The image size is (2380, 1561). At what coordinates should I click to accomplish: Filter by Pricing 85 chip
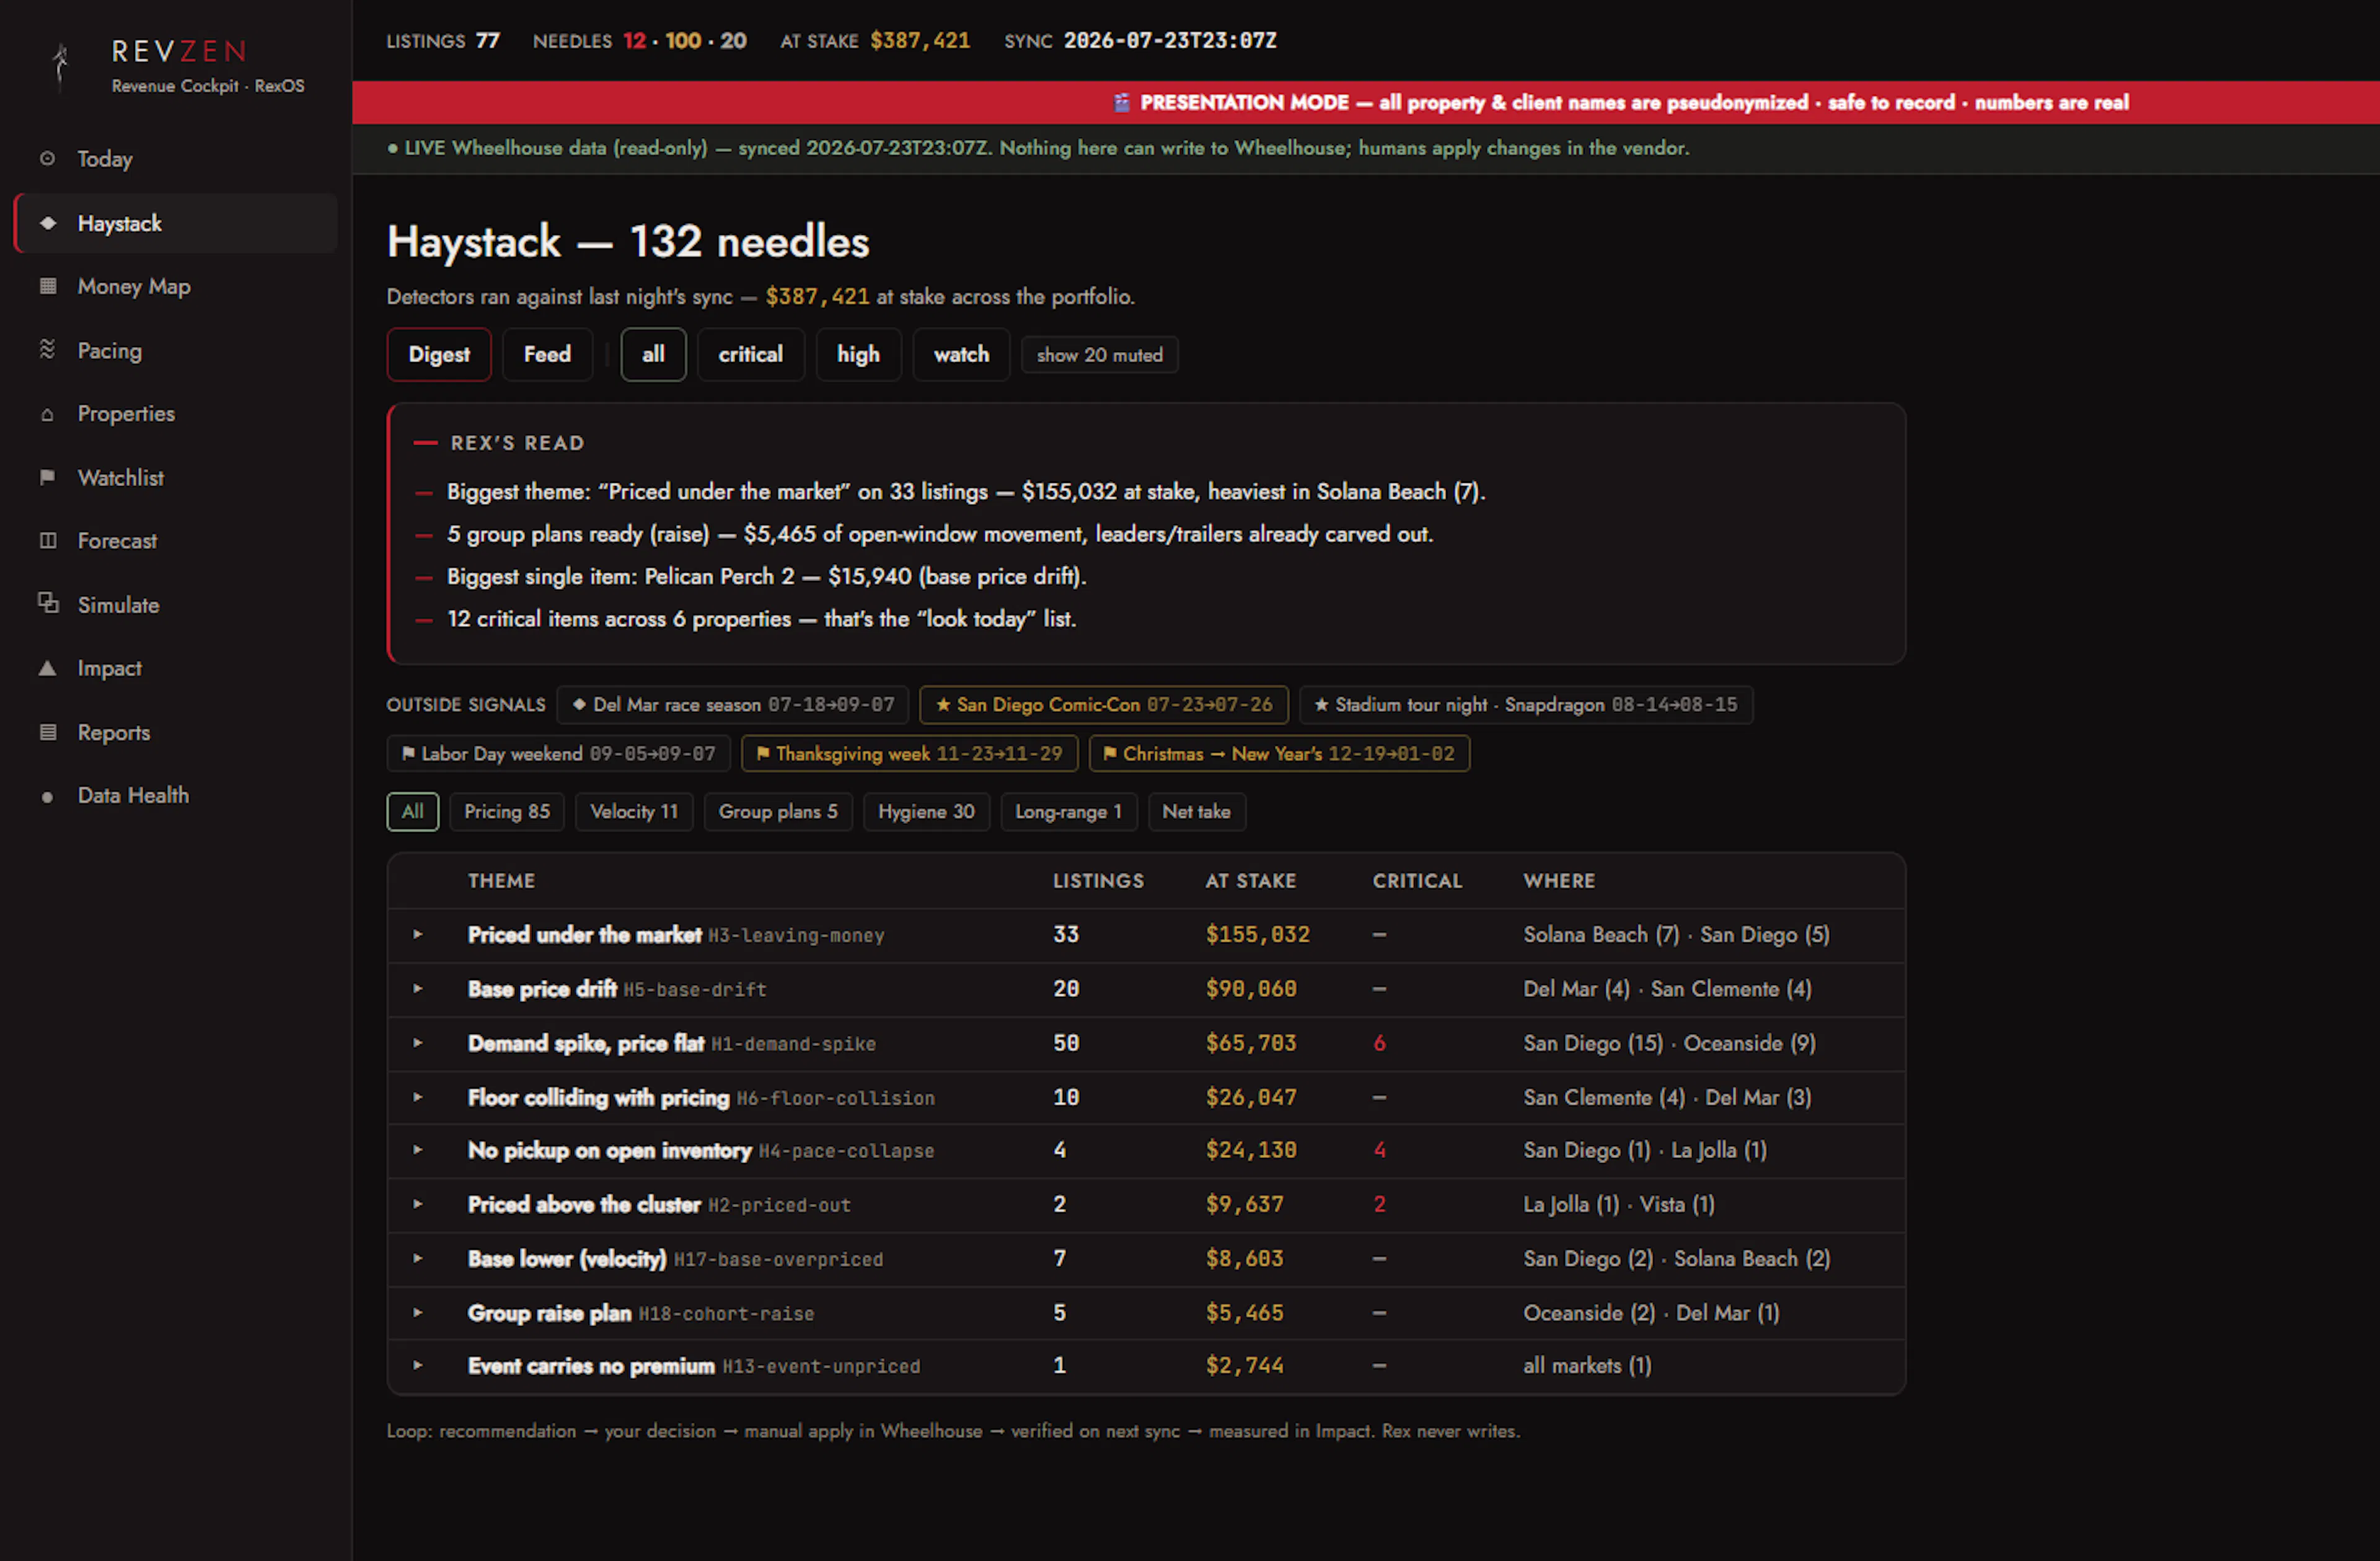tap(507, 812)
